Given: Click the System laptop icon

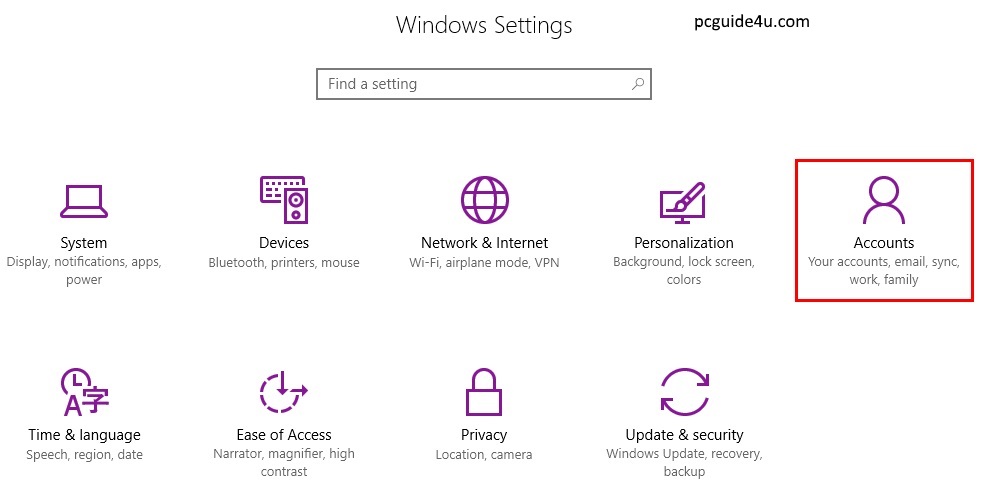Looking at the screenshot, I should tap(84, 200).
